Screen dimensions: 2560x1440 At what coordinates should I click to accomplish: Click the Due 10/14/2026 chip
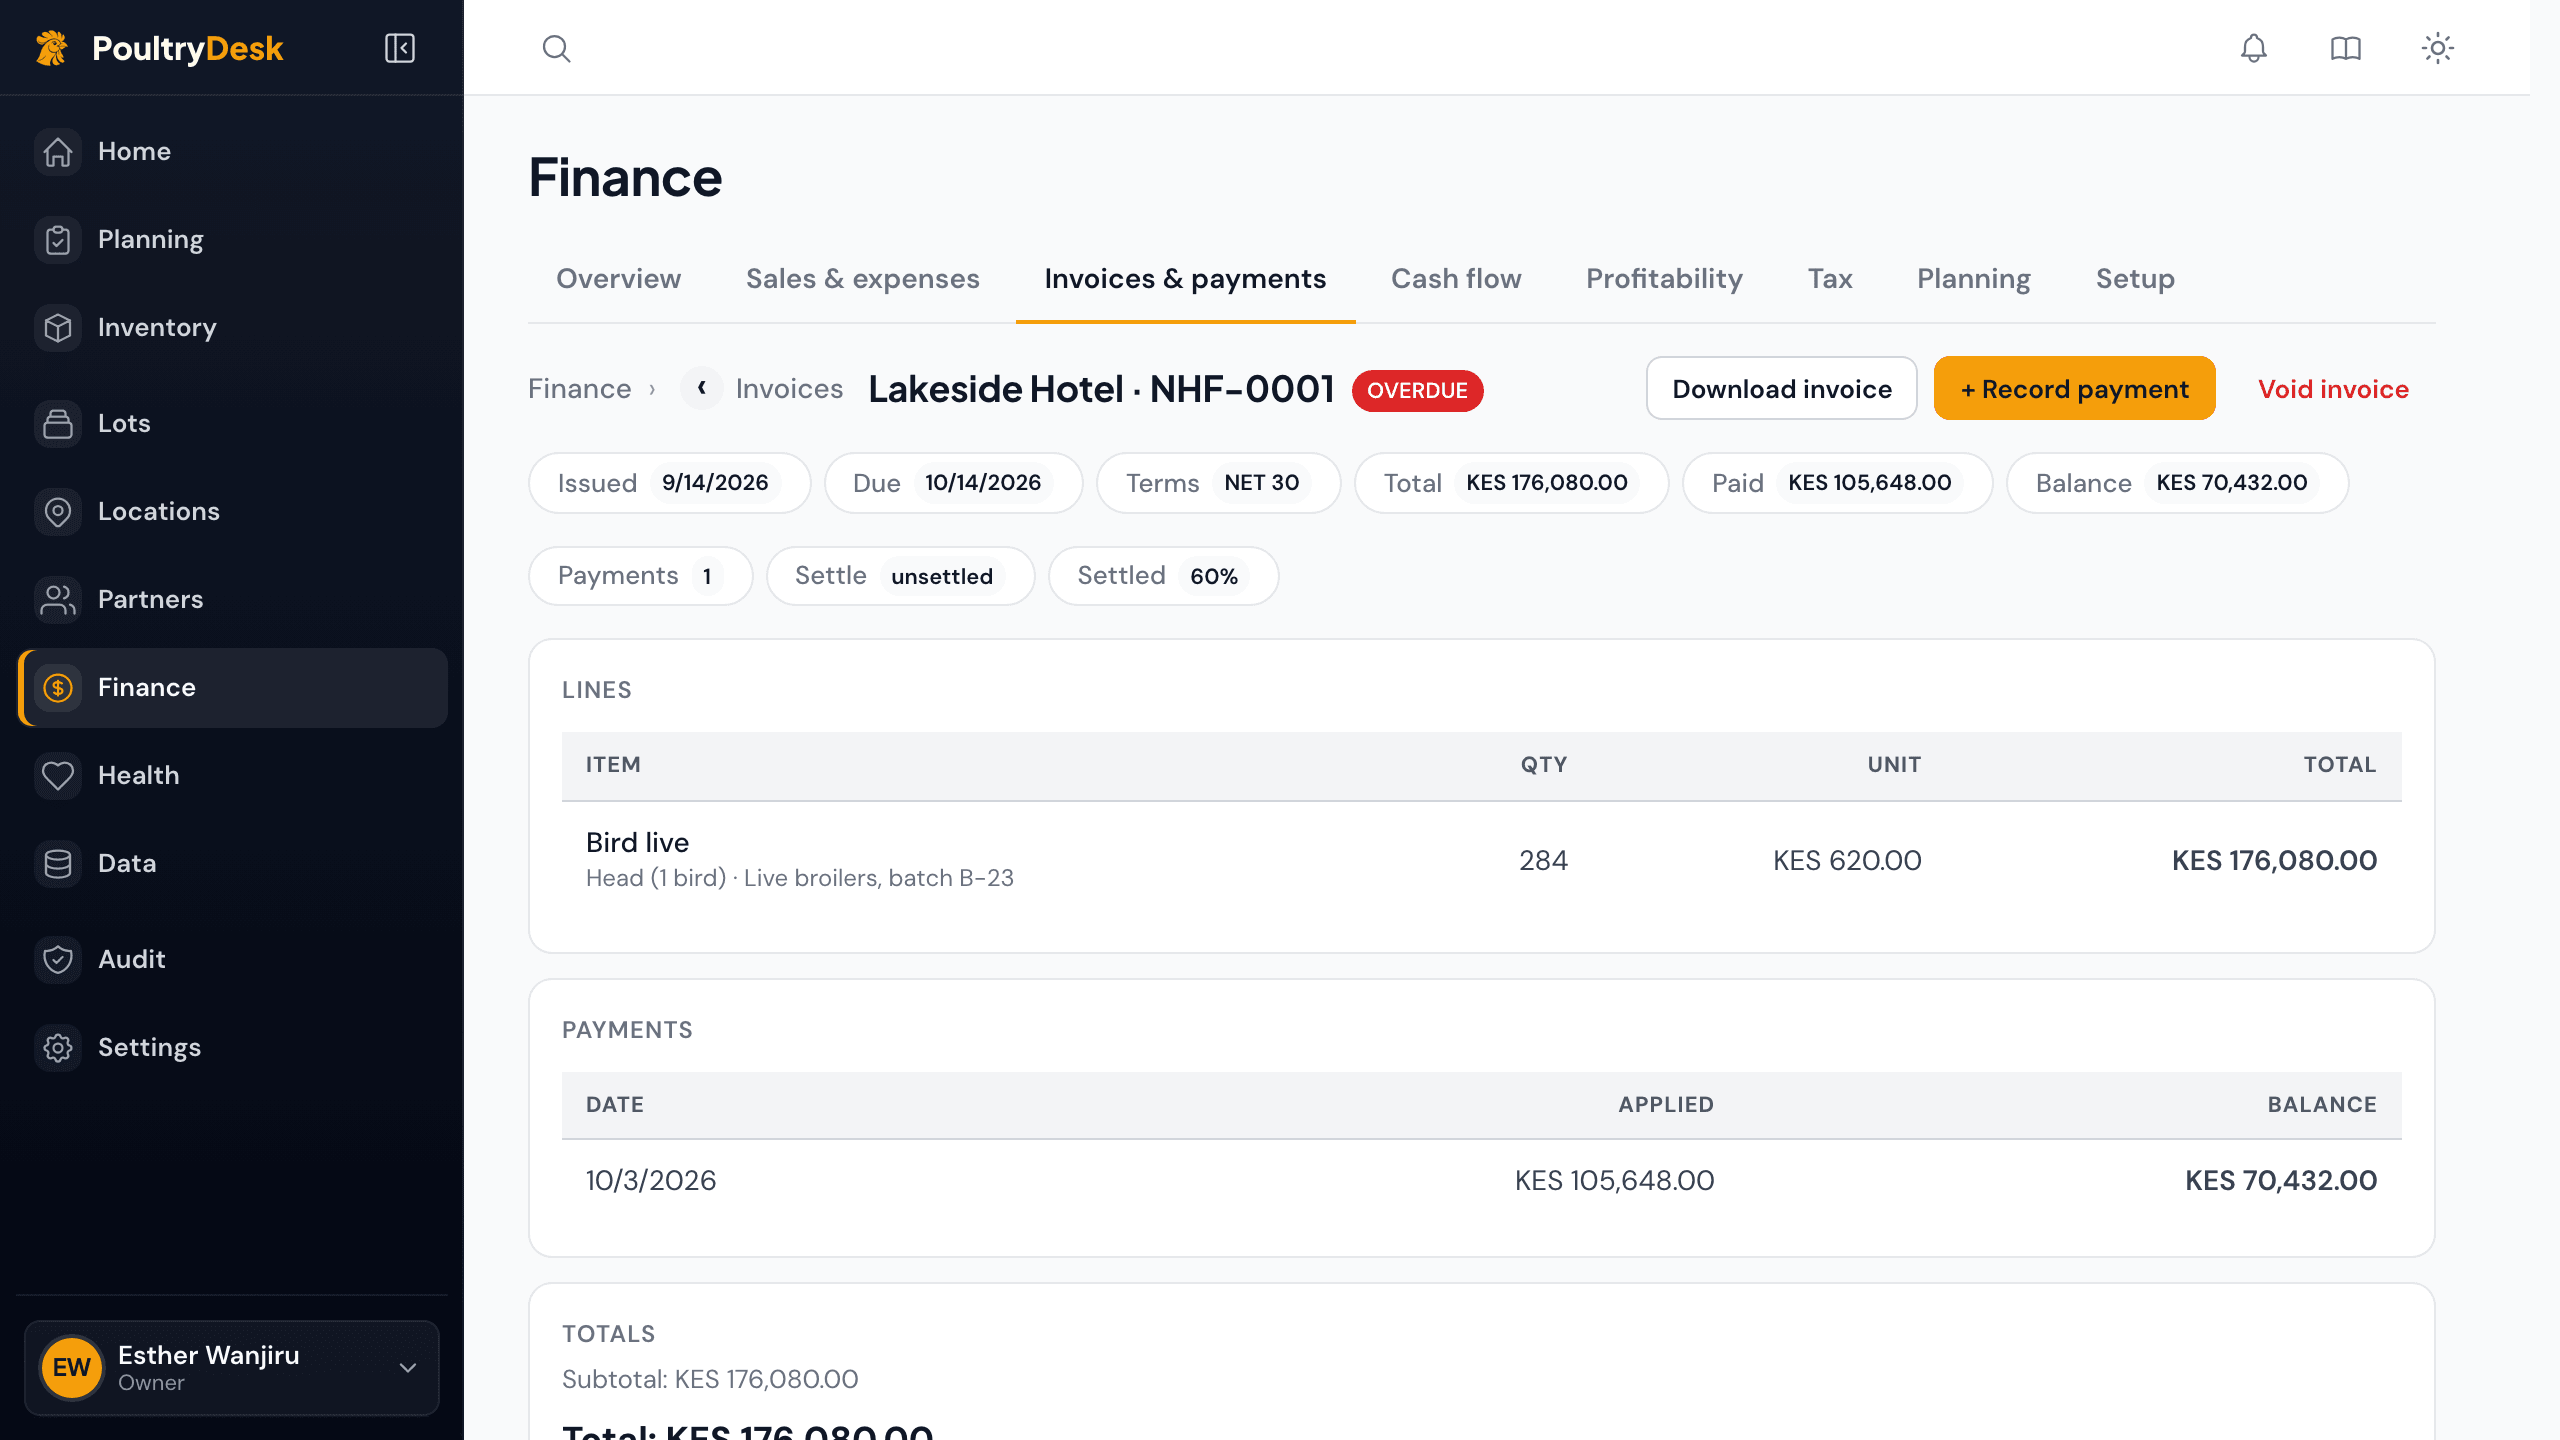tap(953, 483)
